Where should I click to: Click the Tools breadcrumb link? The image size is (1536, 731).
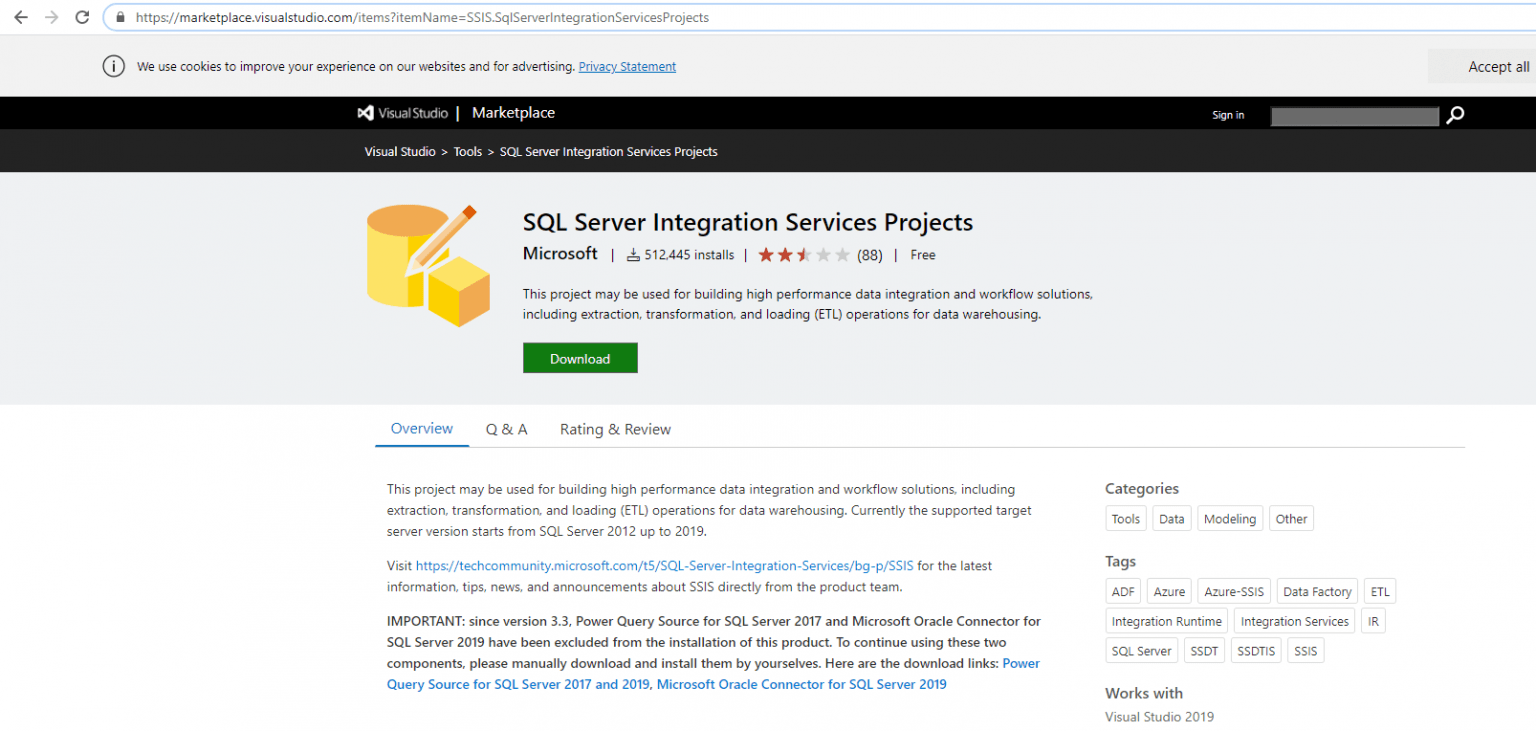pos(468,151)
